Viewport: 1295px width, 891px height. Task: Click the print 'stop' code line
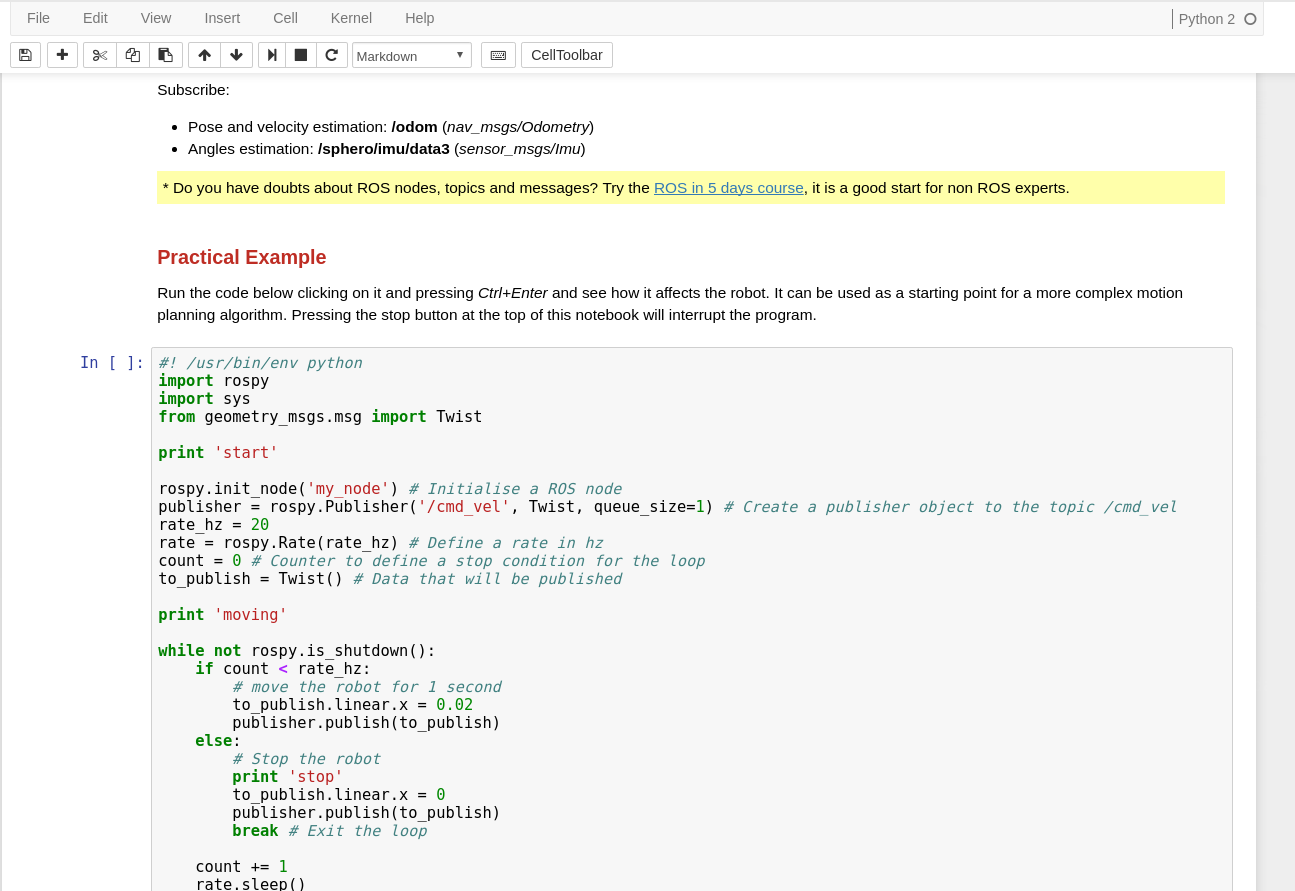tap(287, 777)
